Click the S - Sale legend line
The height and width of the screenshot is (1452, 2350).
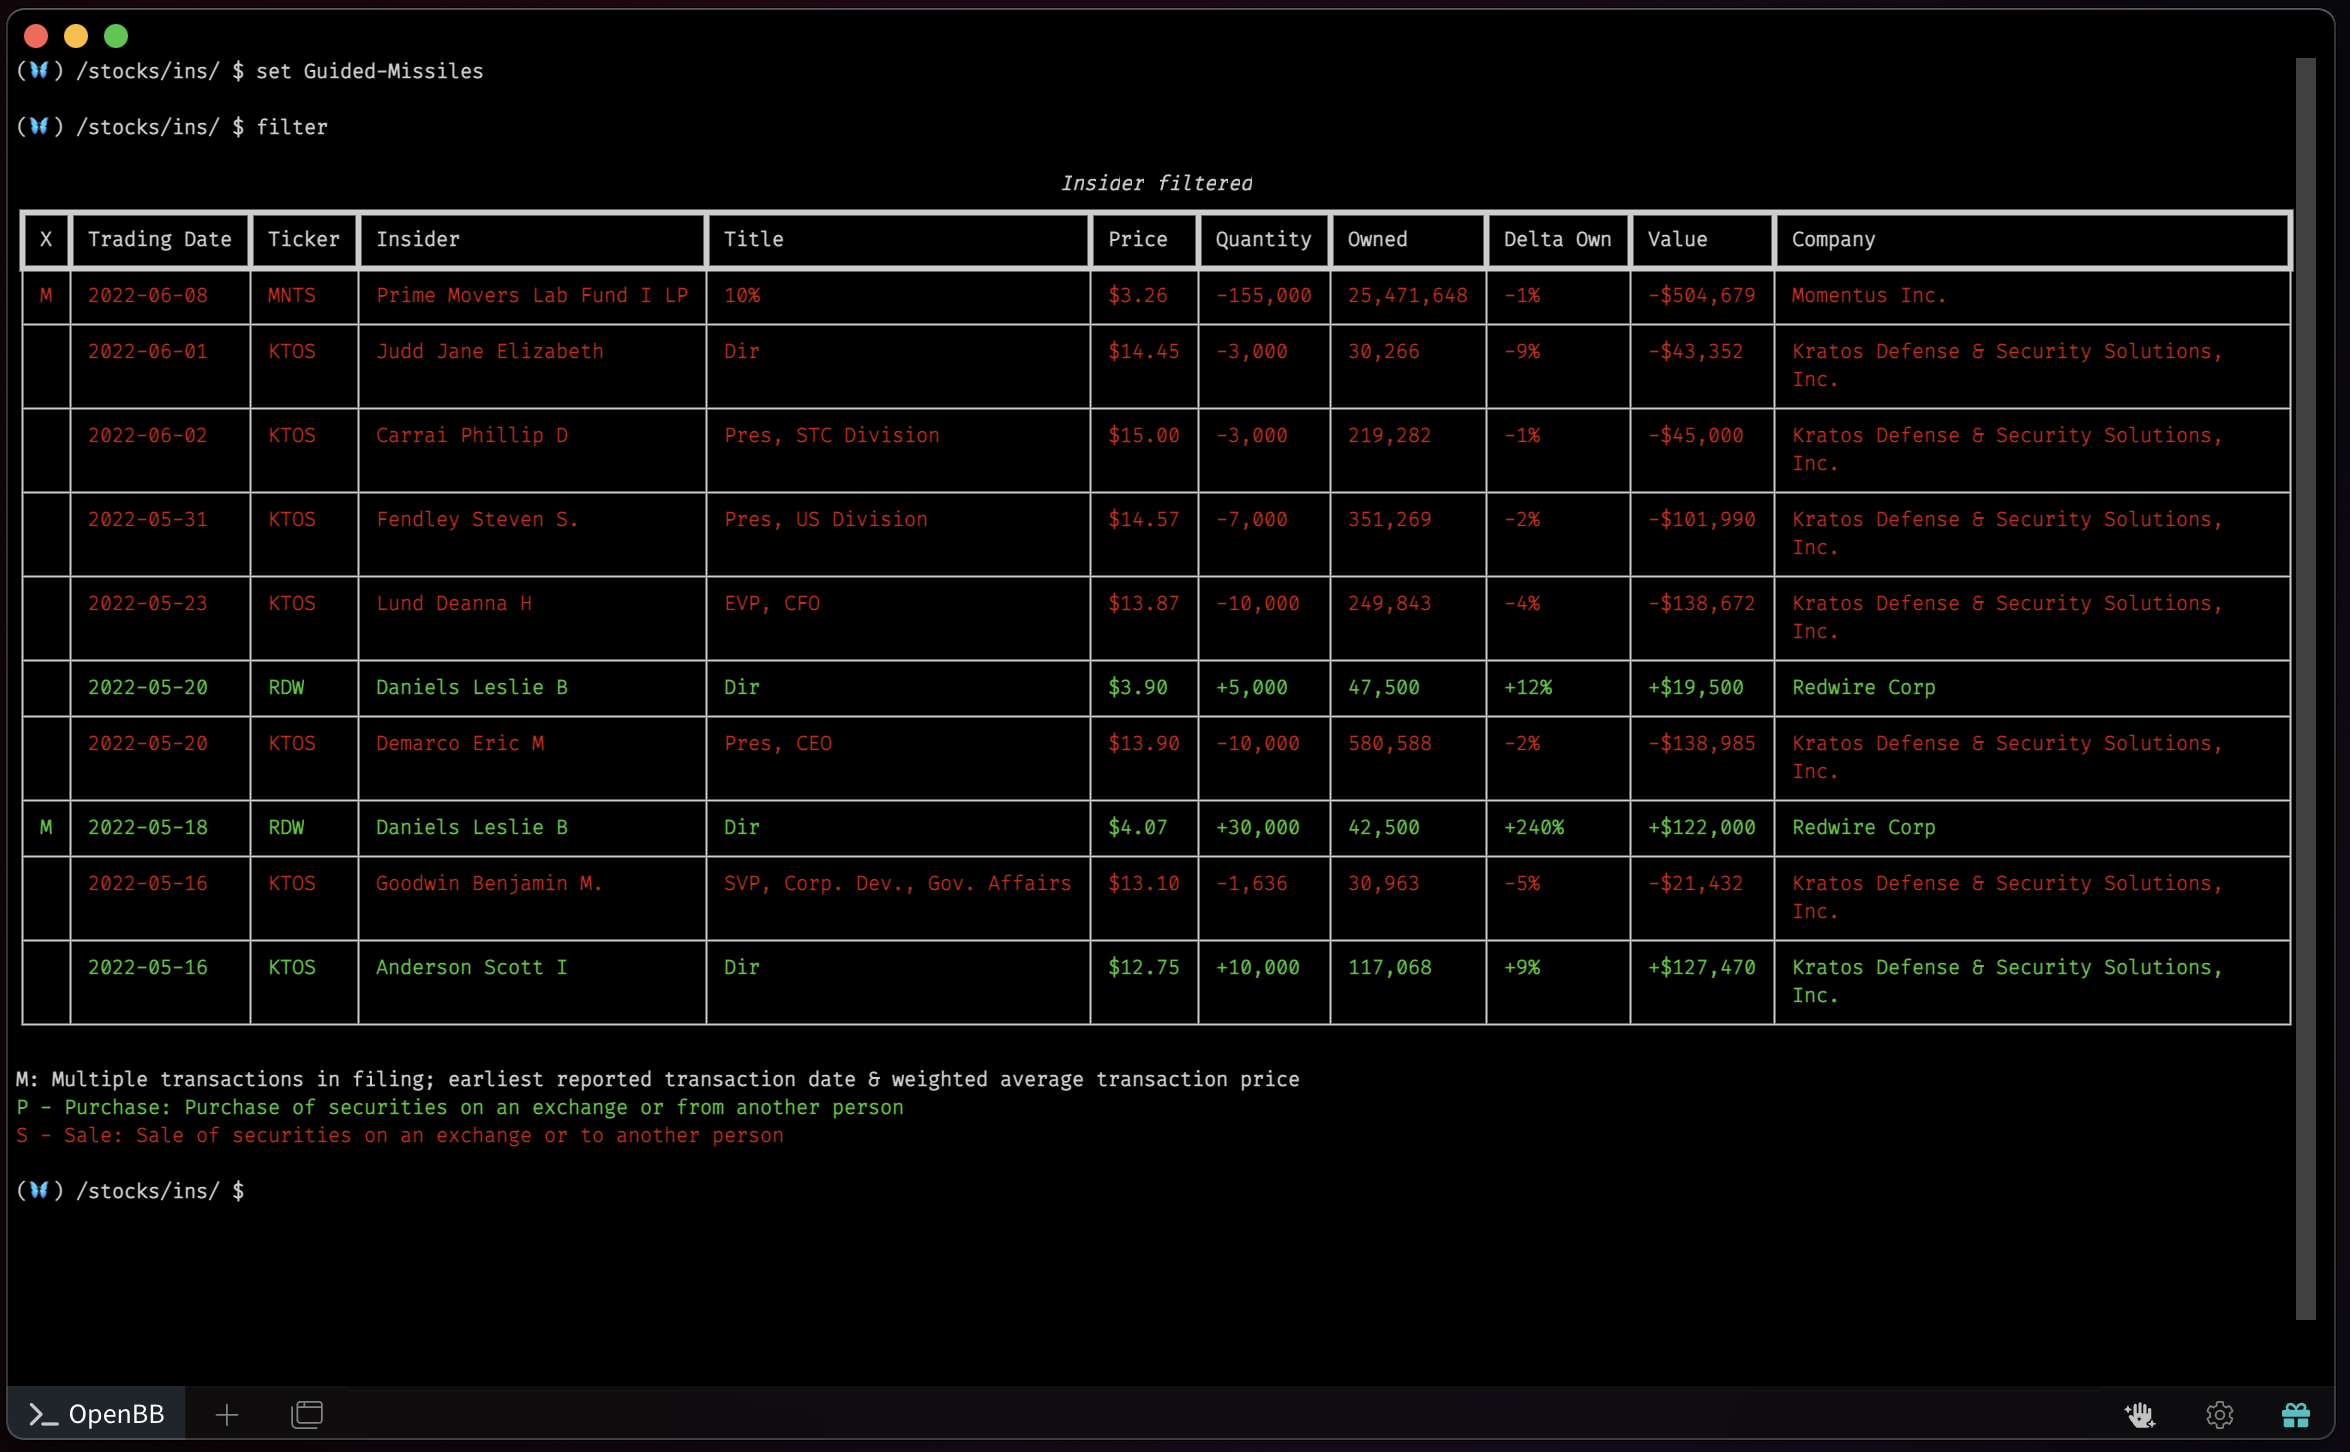[x=399, y=1135]
